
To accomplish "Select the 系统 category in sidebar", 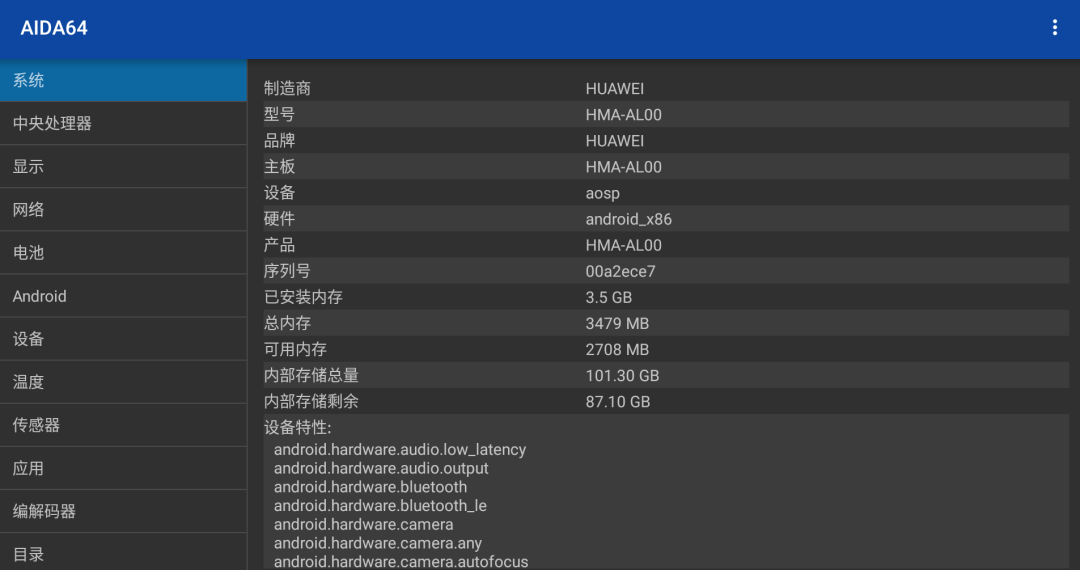I will tap(123, 81).
